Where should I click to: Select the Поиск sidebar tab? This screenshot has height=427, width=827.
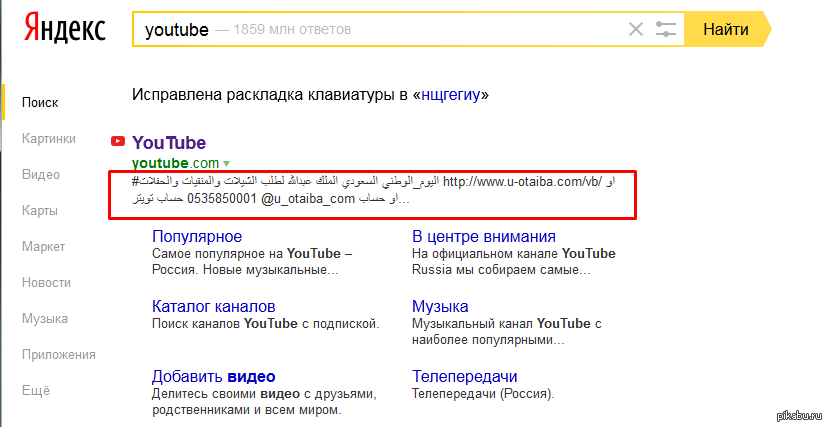pos(40,102)
